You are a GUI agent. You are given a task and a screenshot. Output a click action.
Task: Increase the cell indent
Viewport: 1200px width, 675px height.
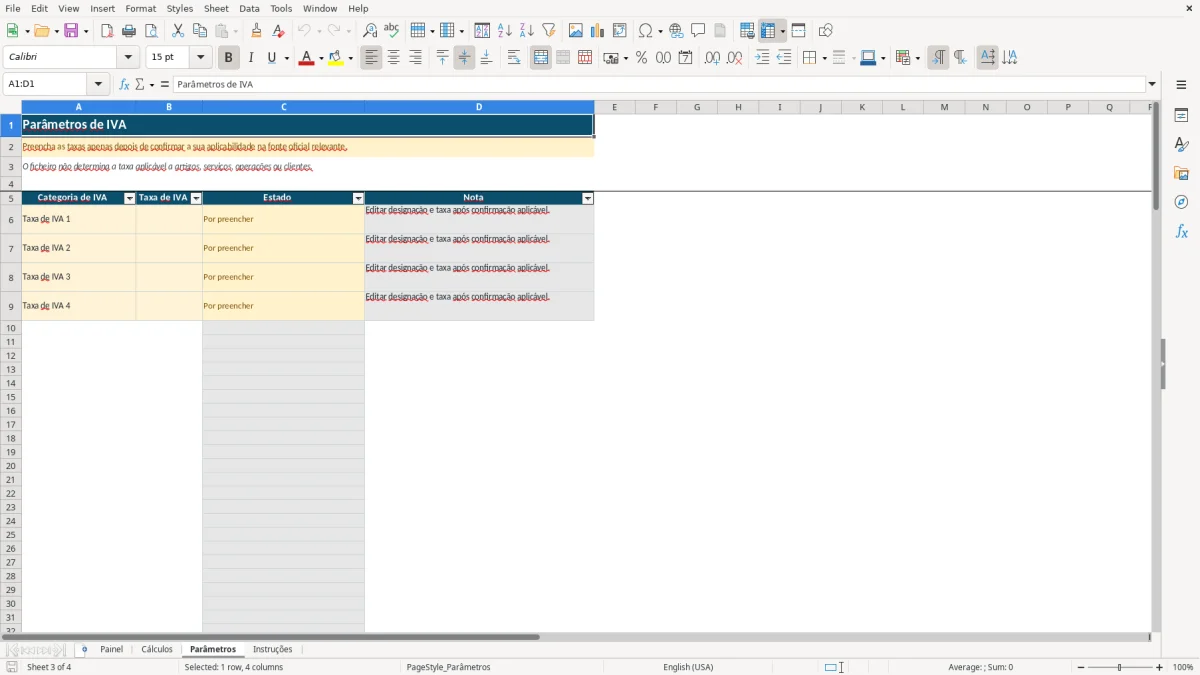click(762, 58)
